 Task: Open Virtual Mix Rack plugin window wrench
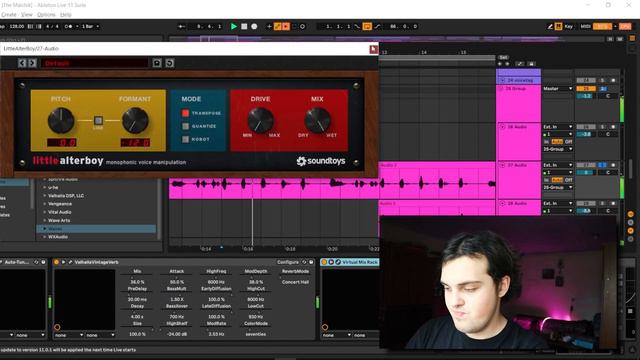tap(338, 262)
